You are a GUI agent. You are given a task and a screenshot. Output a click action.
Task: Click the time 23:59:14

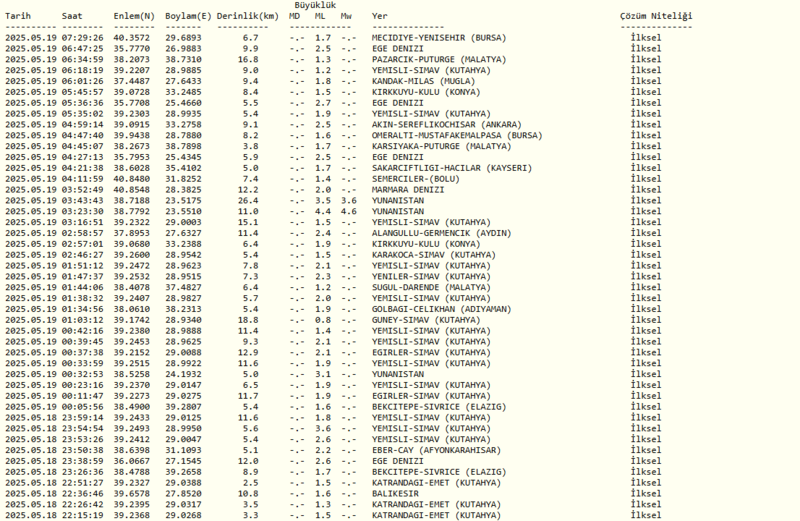click(x=82, y=417)
